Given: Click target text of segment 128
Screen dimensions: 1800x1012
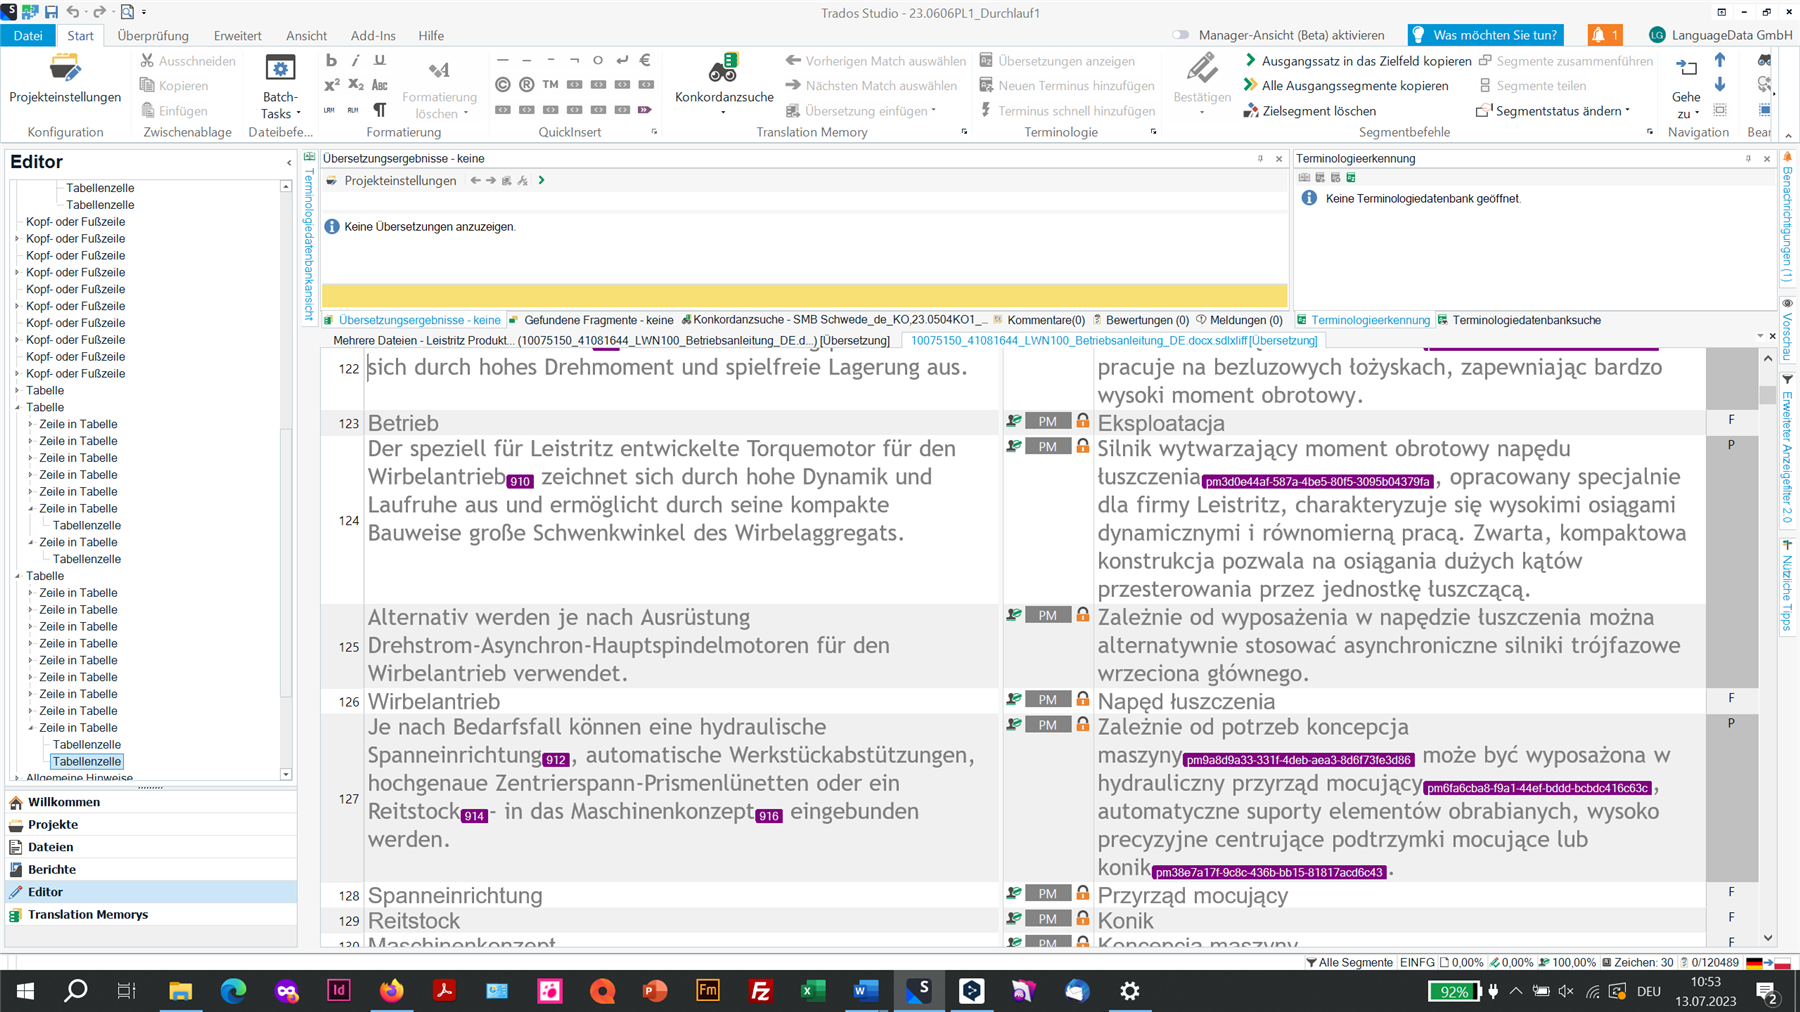Looking at the screenshot, I should pyautogui.click(x=1192, y=895).
